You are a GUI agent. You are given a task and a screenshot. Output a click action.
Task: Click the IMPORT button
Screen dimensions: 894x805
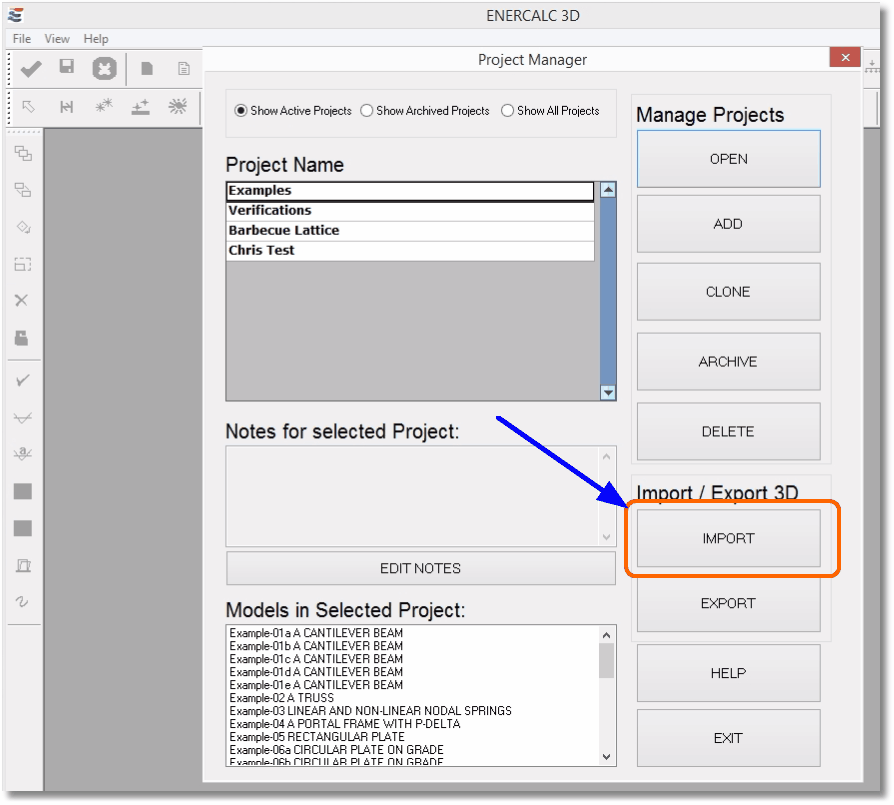(x=728, y=539)
